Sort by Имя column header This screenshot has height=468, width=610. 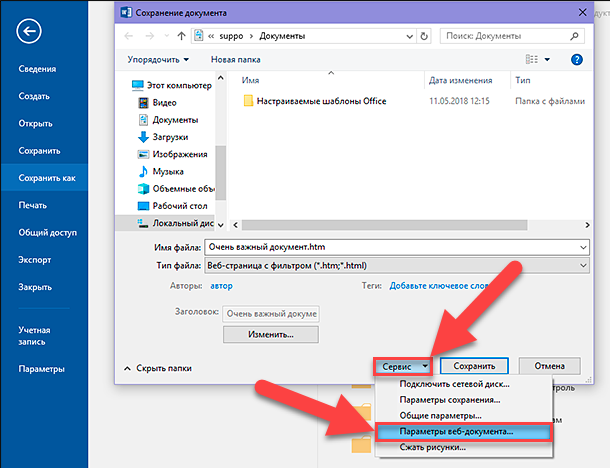pos(251,80)
